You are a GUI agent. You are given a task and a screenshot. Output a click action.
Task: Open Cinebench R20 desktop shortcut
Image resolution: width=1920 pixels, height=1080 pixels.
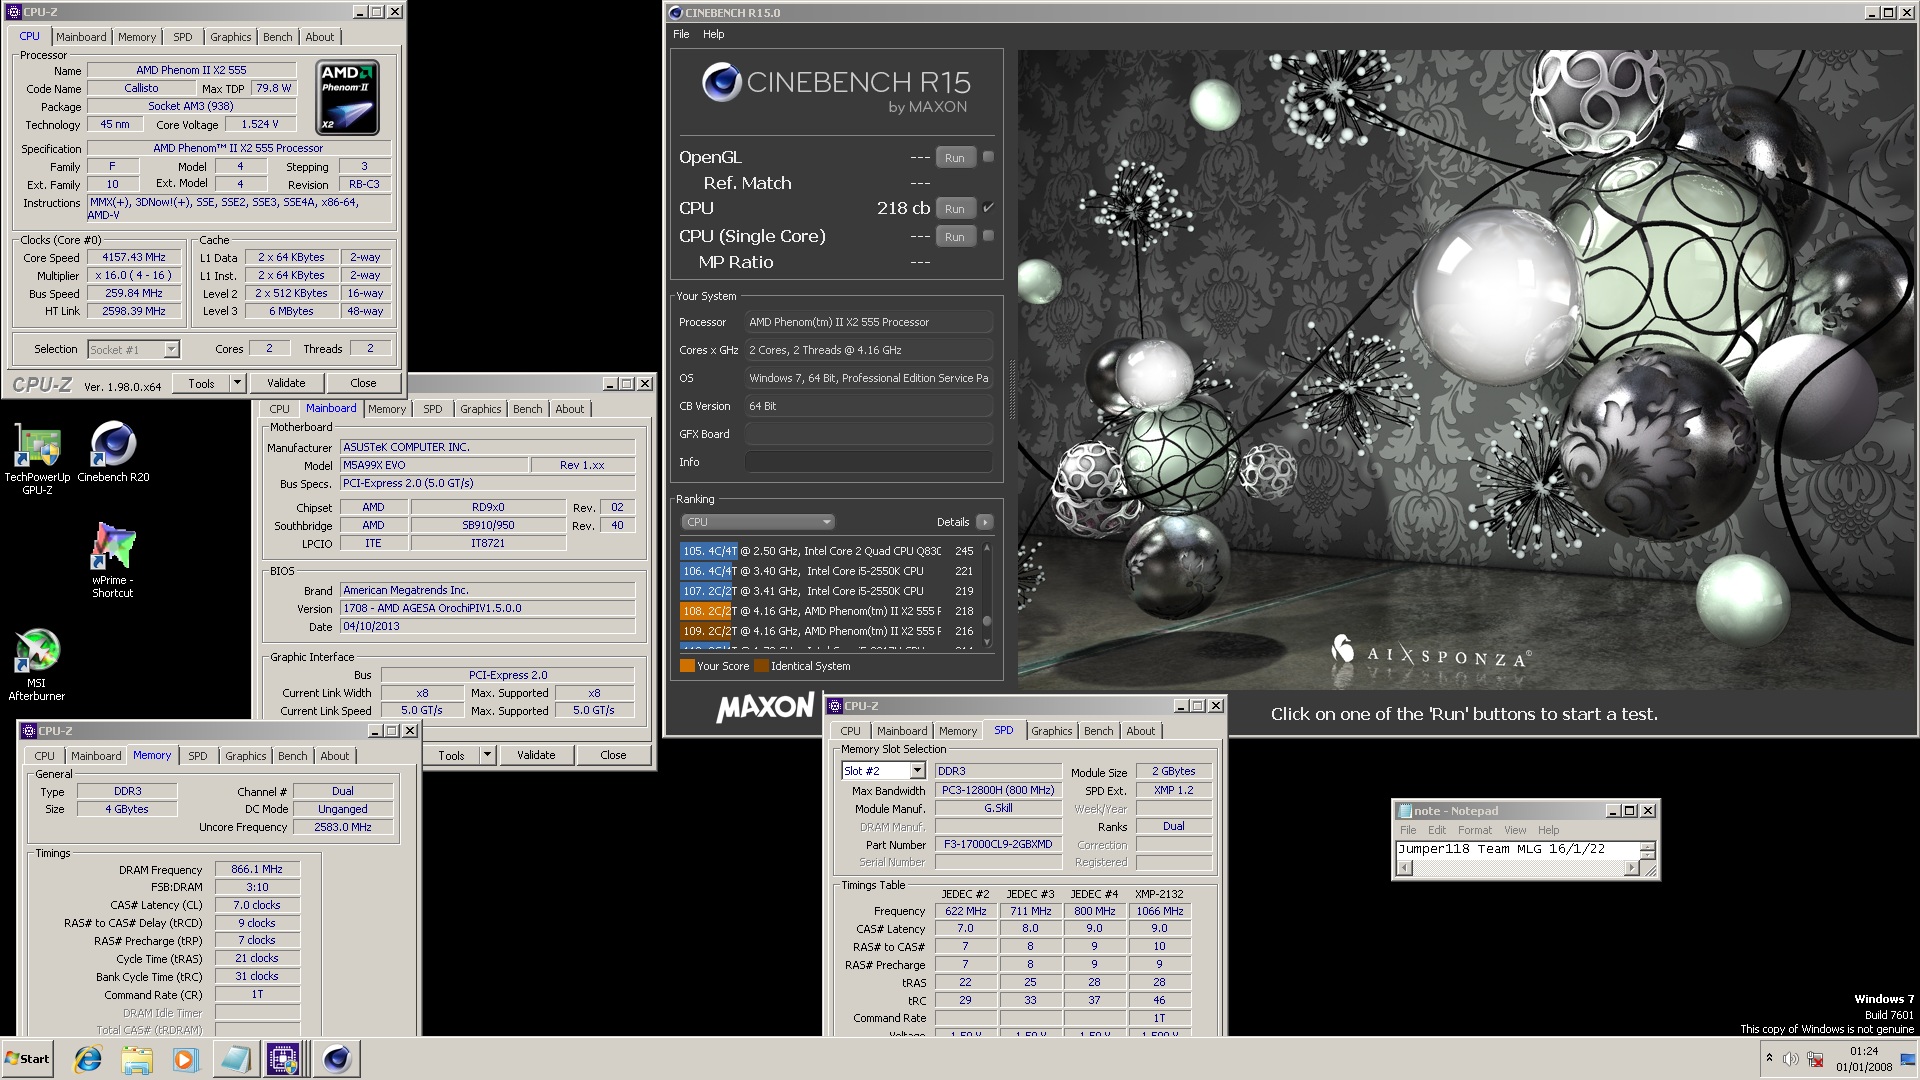click(113, 453)
